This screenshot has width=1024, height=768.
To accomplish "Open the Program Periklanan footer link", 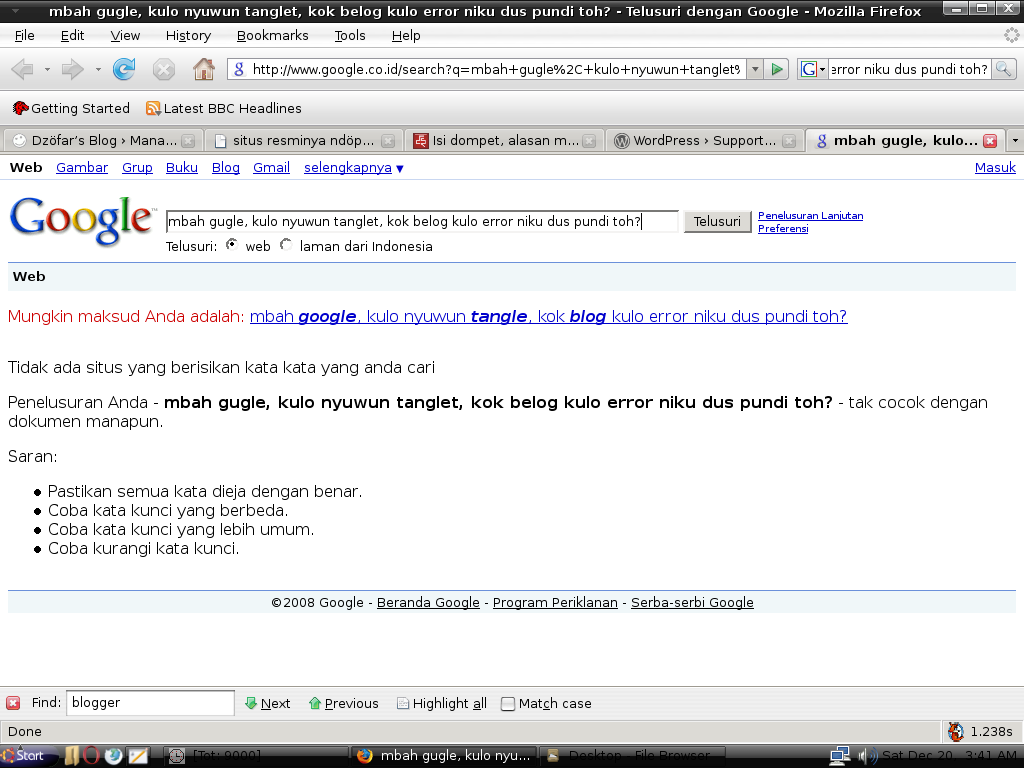I will coord(555,602).
